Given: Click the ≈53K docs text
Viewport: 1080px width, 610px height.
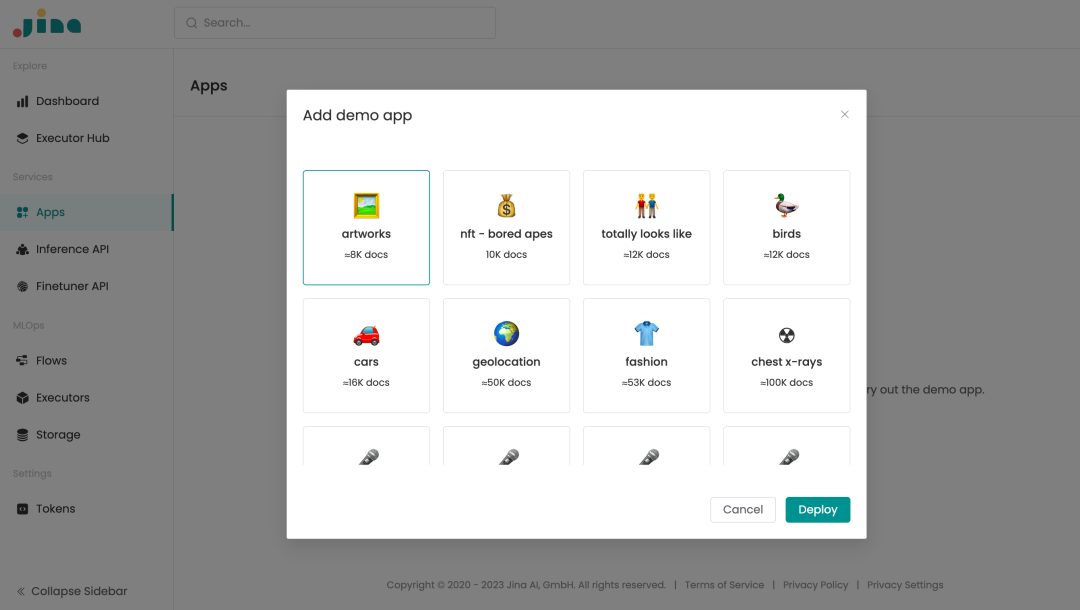Looking at the screenshot, I should [647, 383].
